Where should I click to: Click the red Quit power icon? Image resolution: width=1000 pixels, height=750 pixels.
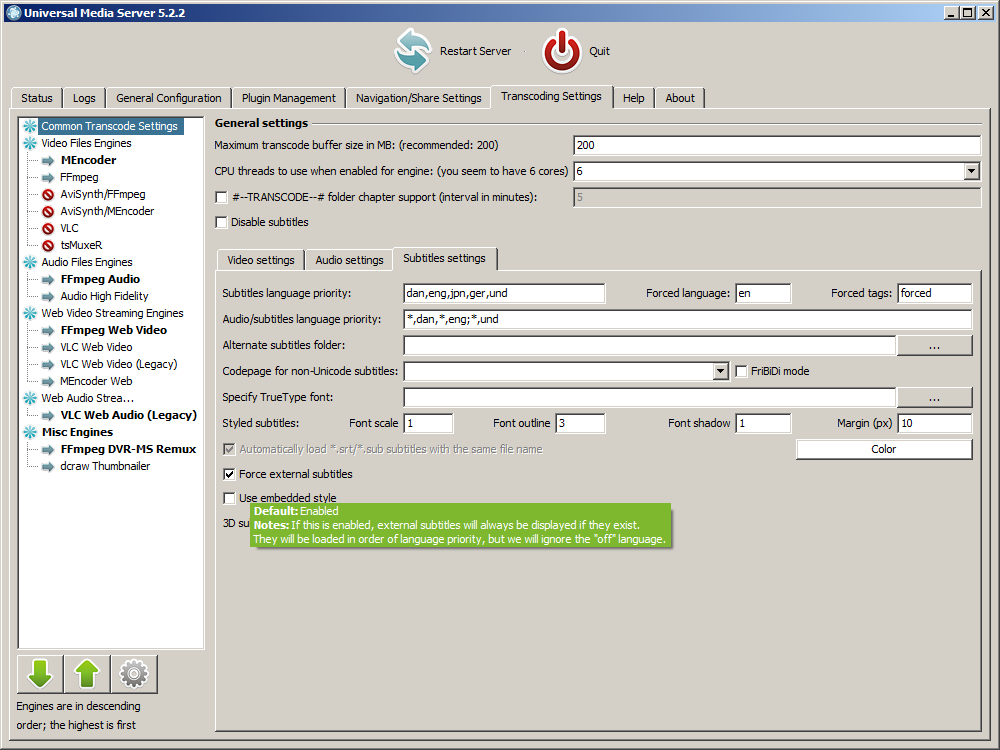(562, 50)
